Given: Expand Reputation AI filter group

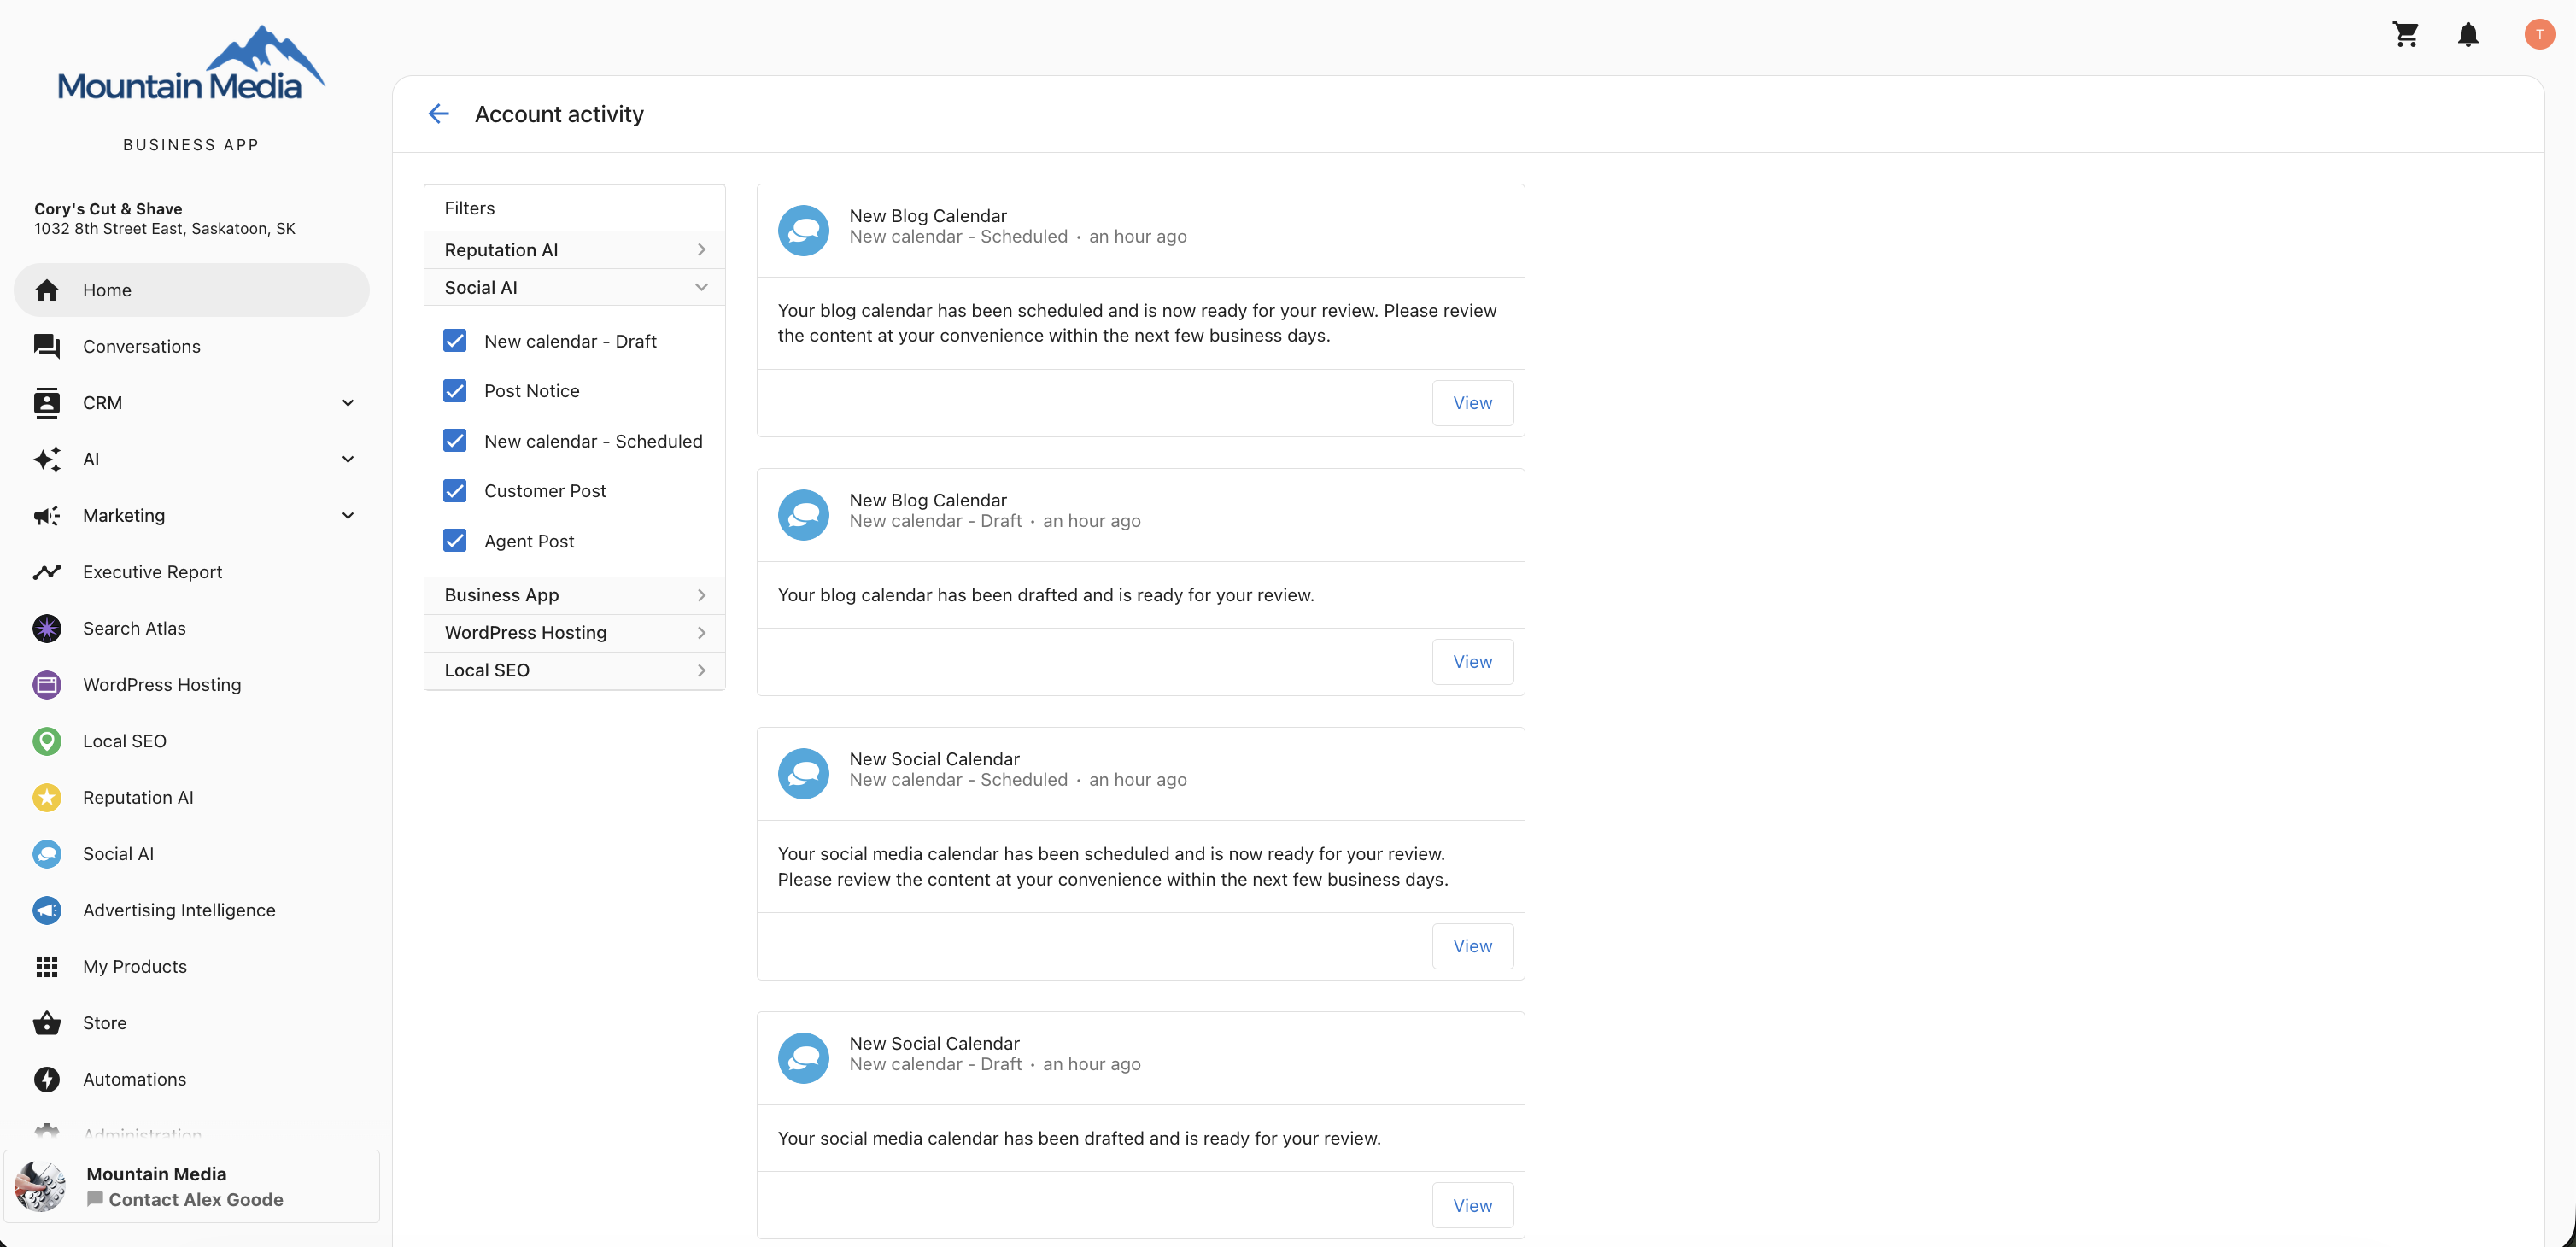Looking at the screenshot, I should (575, 250).
